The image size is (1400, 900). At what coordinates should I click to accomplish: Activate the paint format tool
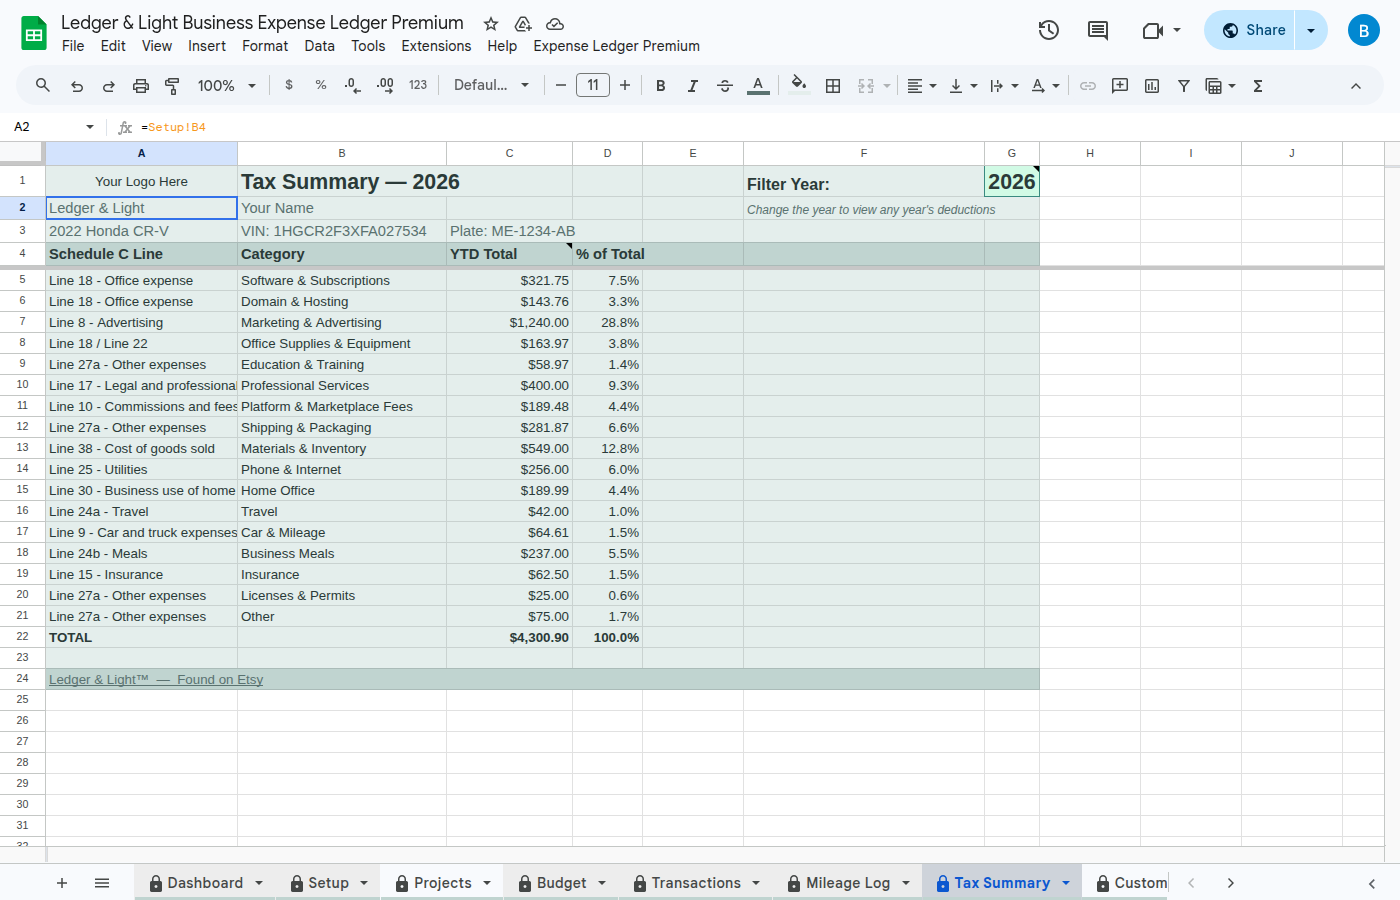[172, 86]
